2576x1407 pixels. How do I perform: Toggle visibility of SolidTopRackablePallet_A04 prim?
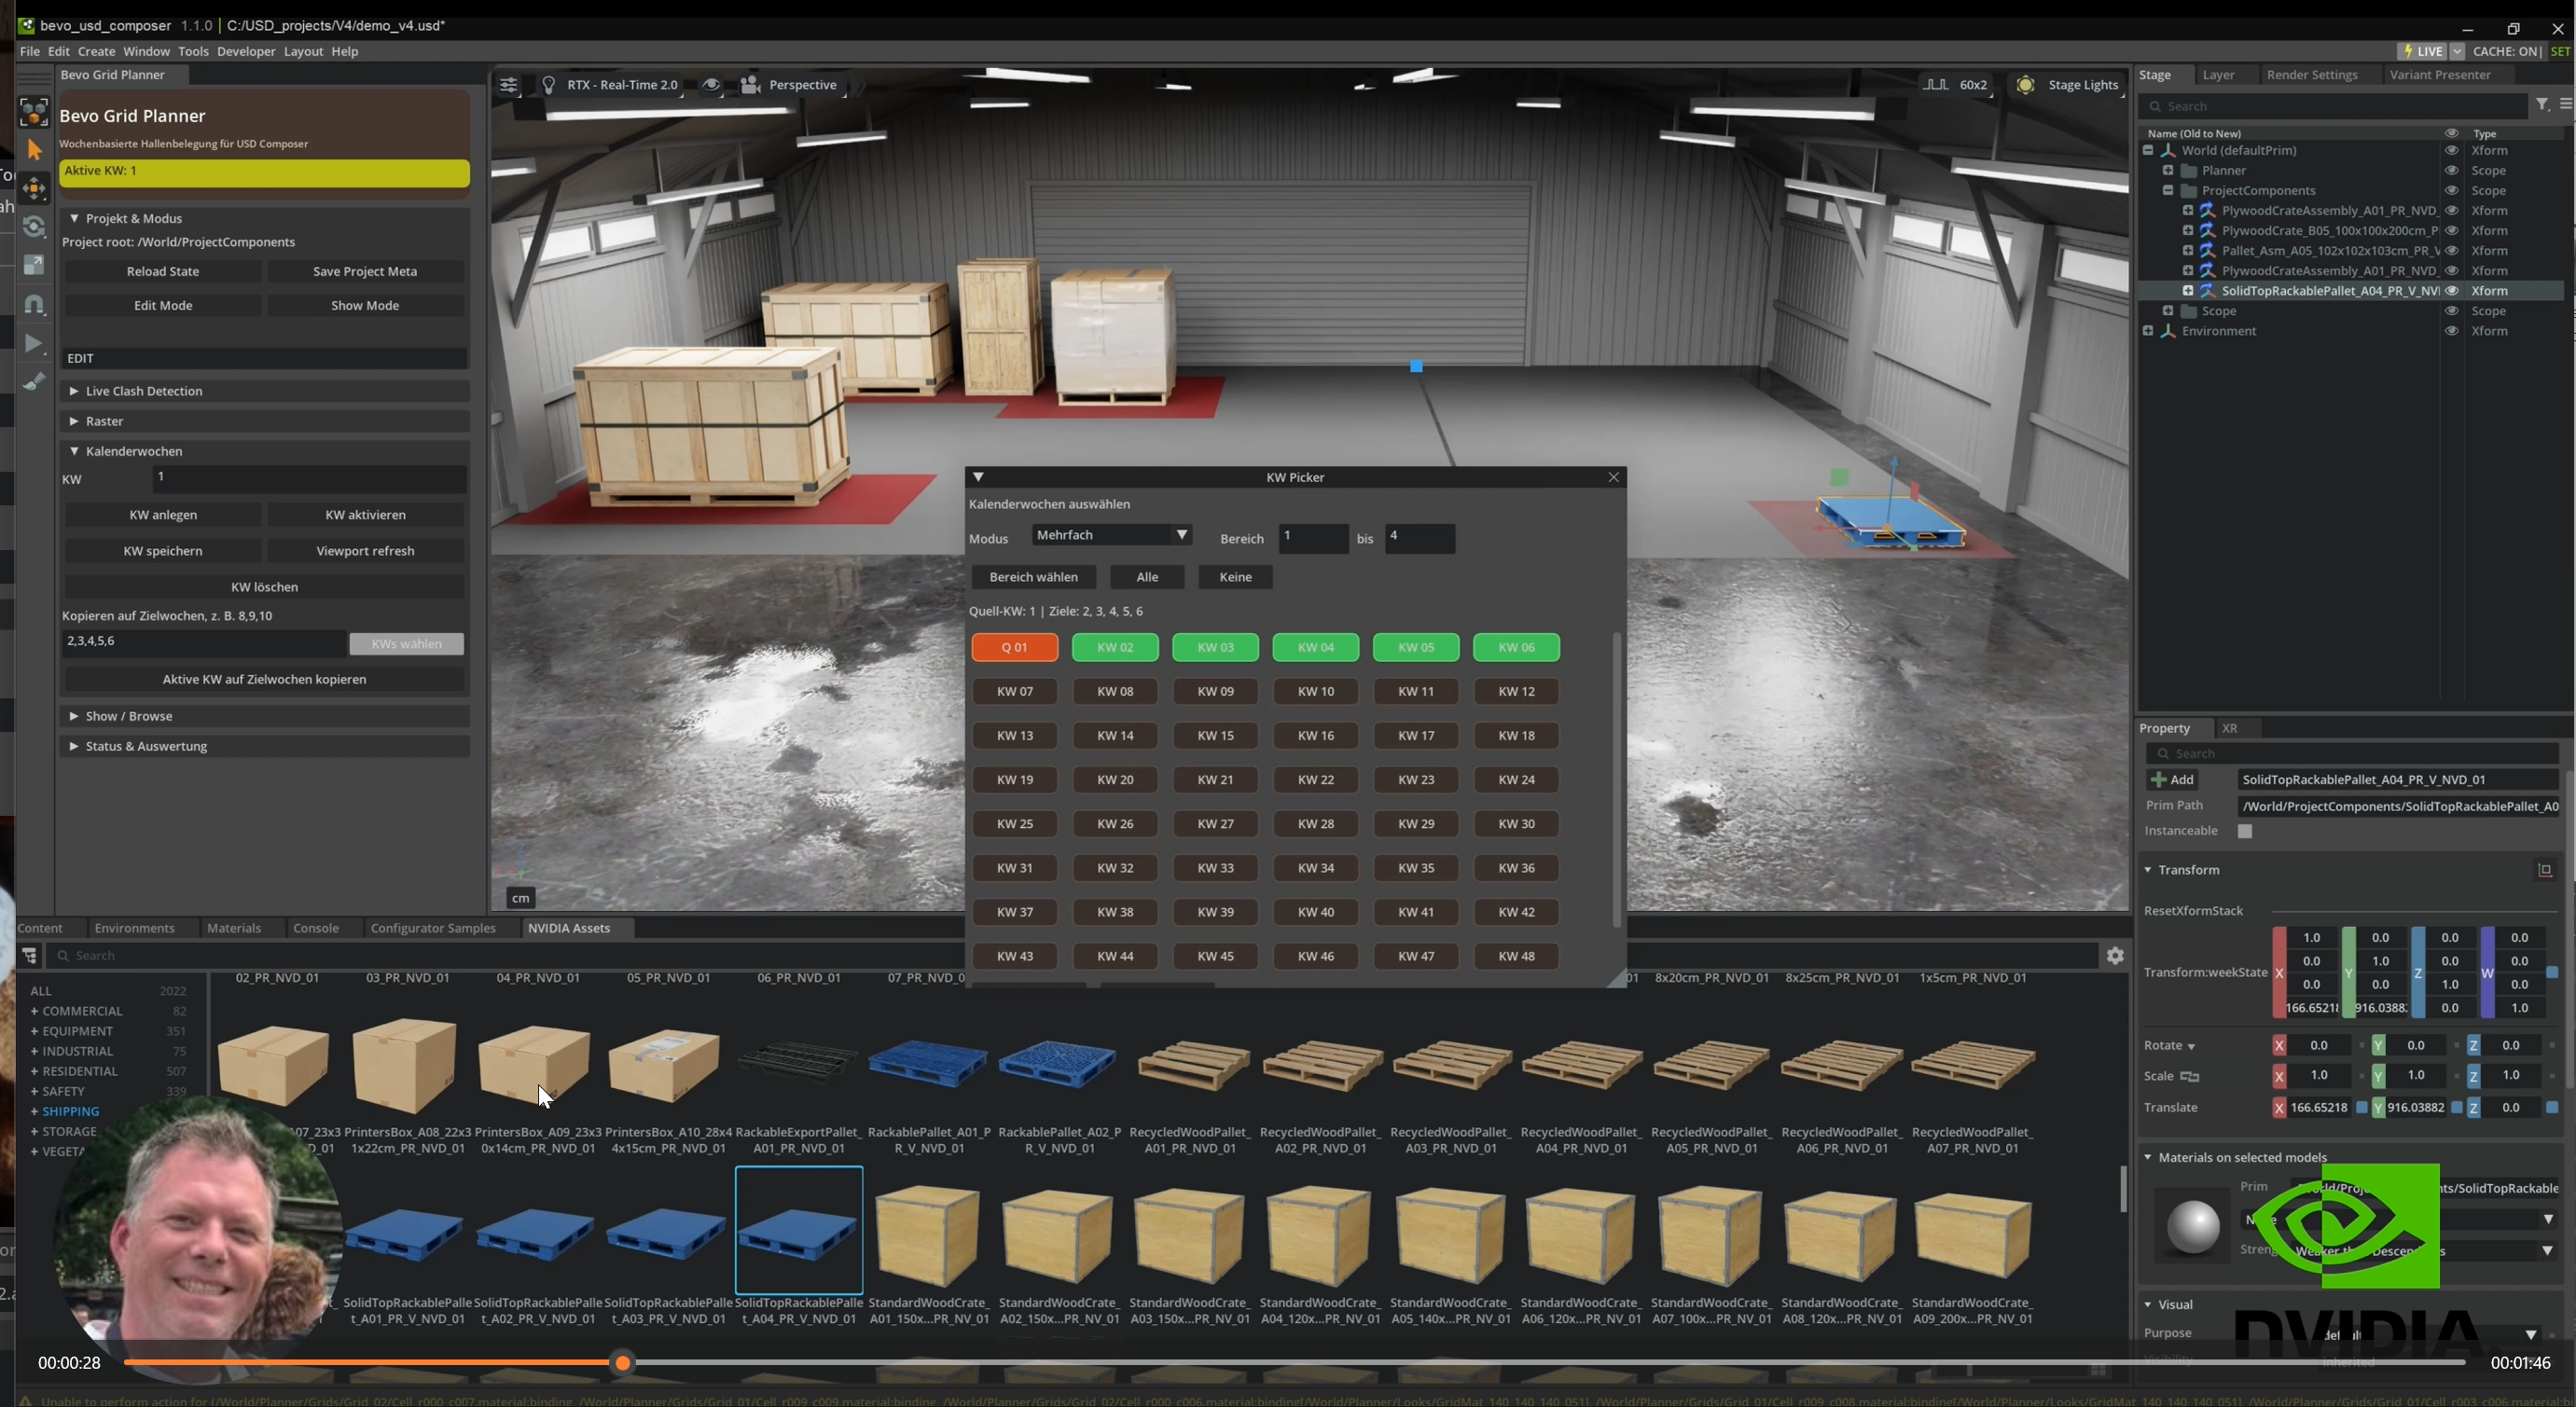tap(2451, 291)
